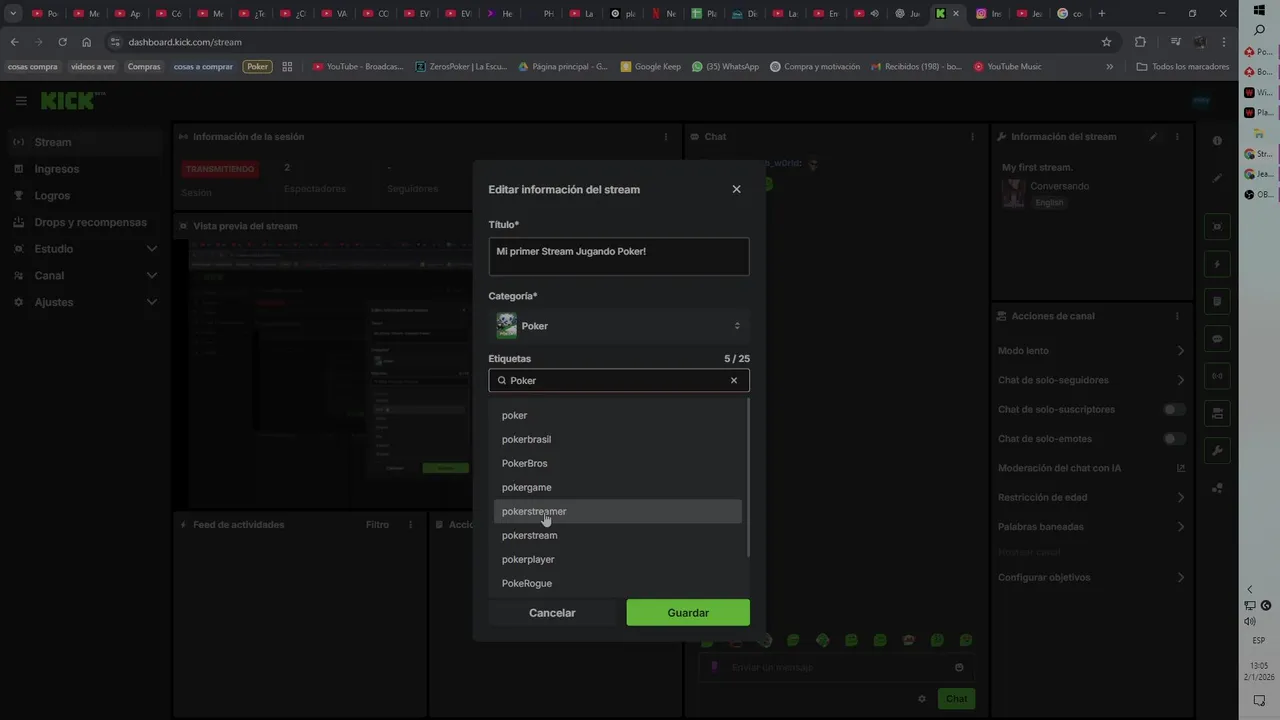The height and width of the screenshot is (720, 1280).
Task: Select the pokergame tag suggestion
Action: coord(618,487)
